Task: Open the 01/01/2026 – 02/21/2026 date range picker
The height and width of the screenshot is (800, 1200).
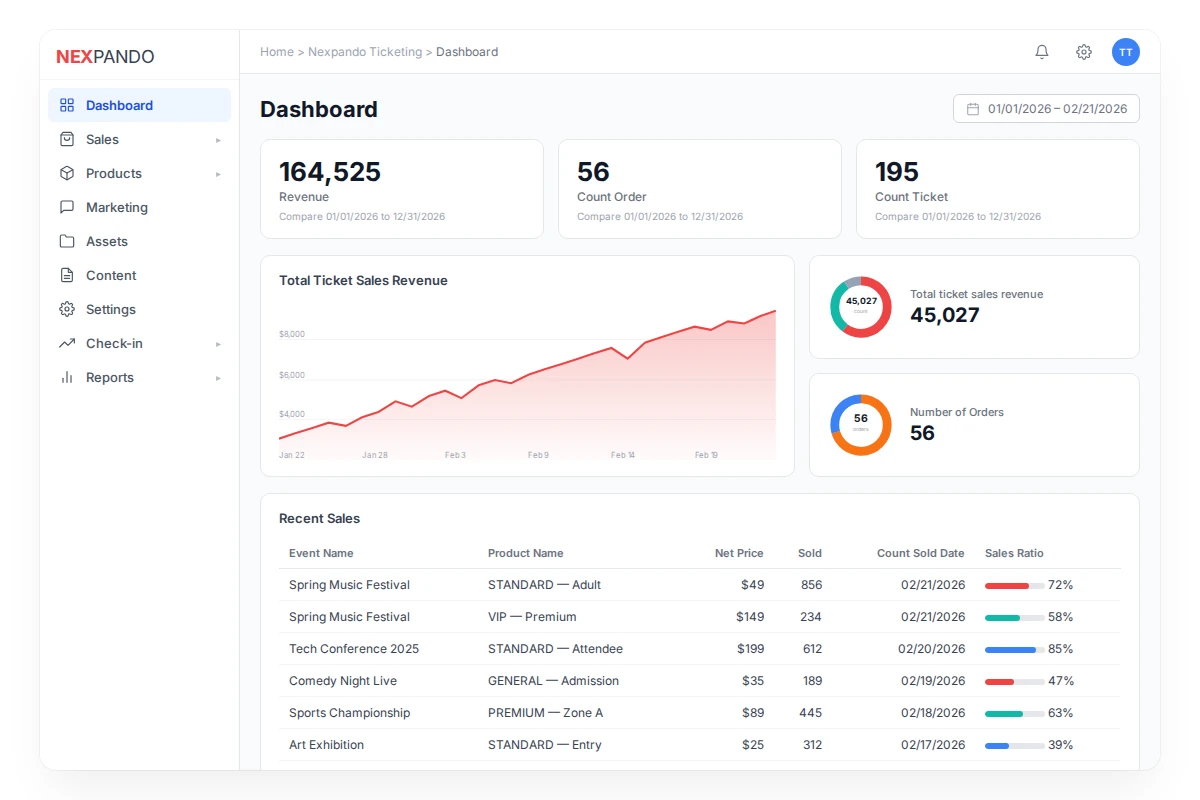Action: (x=1045, y=108)
